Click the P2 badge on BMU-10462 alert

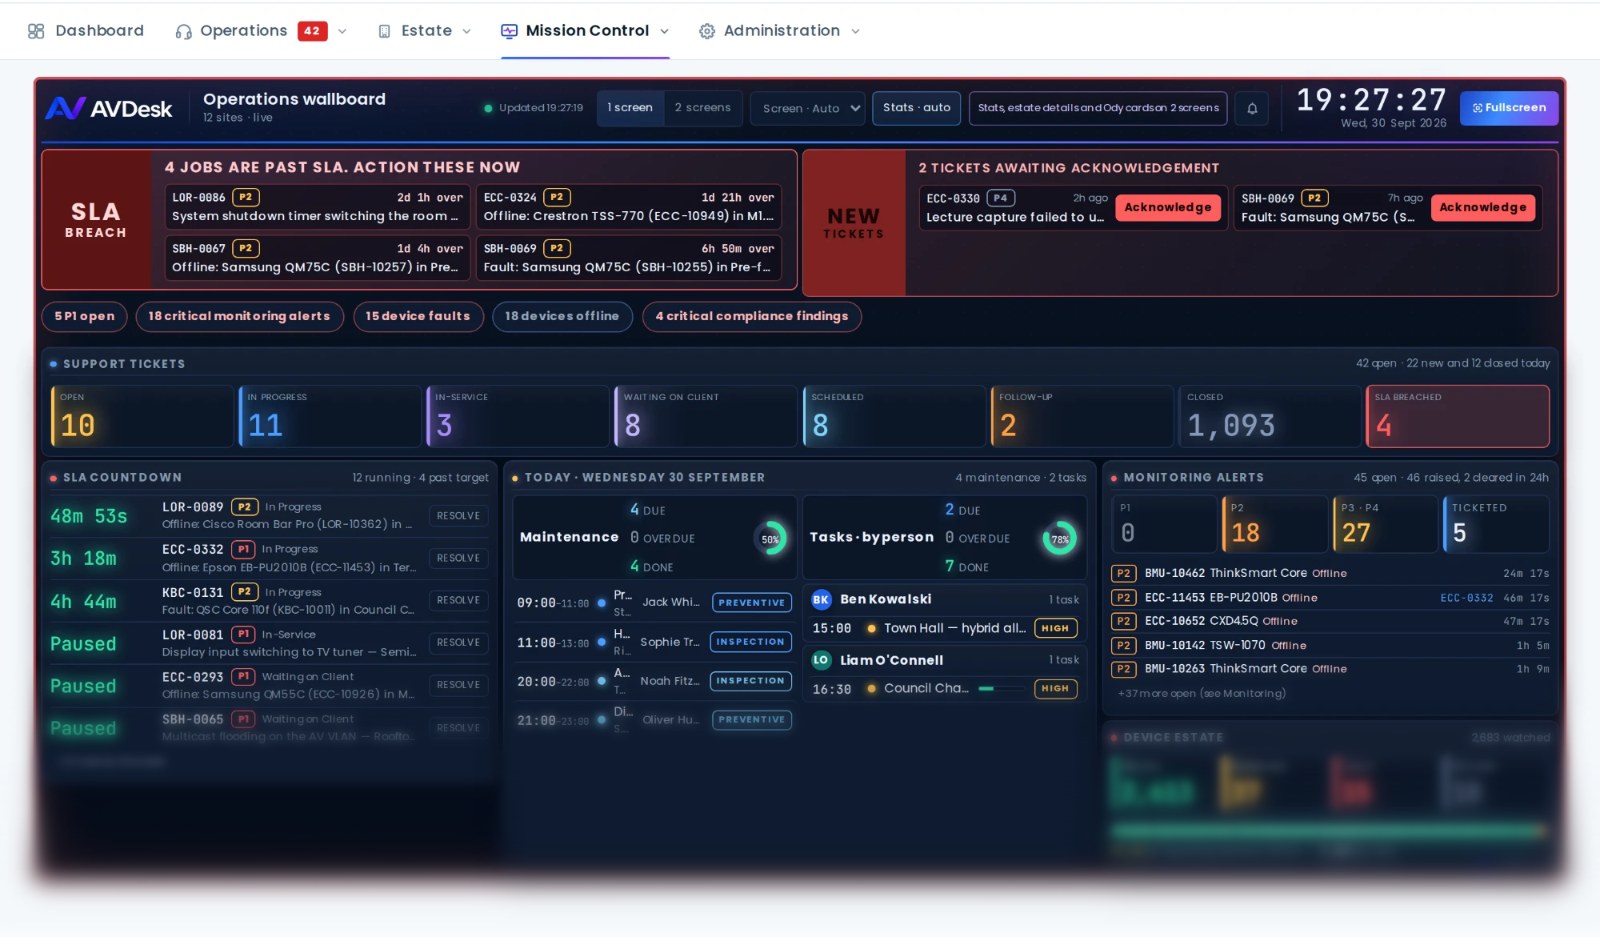click(1123, 573)
